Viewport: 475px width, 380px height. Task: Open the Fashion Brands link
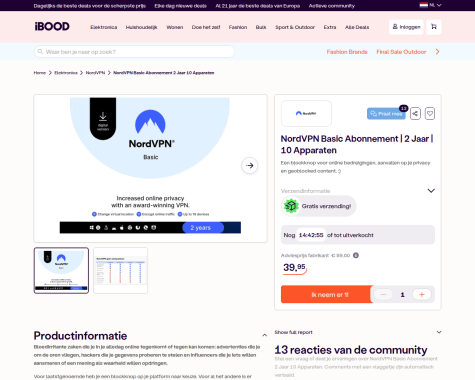click(x=347, y=52)
